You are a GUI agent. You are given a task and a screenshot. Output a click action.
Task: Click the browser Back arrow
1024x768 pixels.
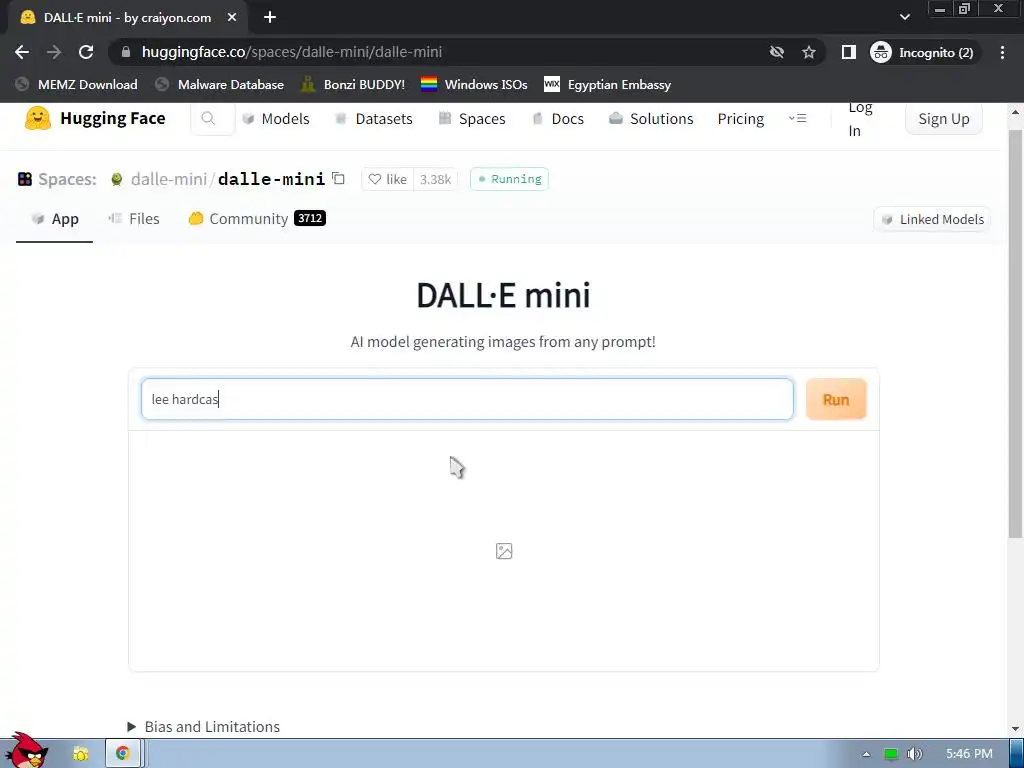(x=22, y=52)
